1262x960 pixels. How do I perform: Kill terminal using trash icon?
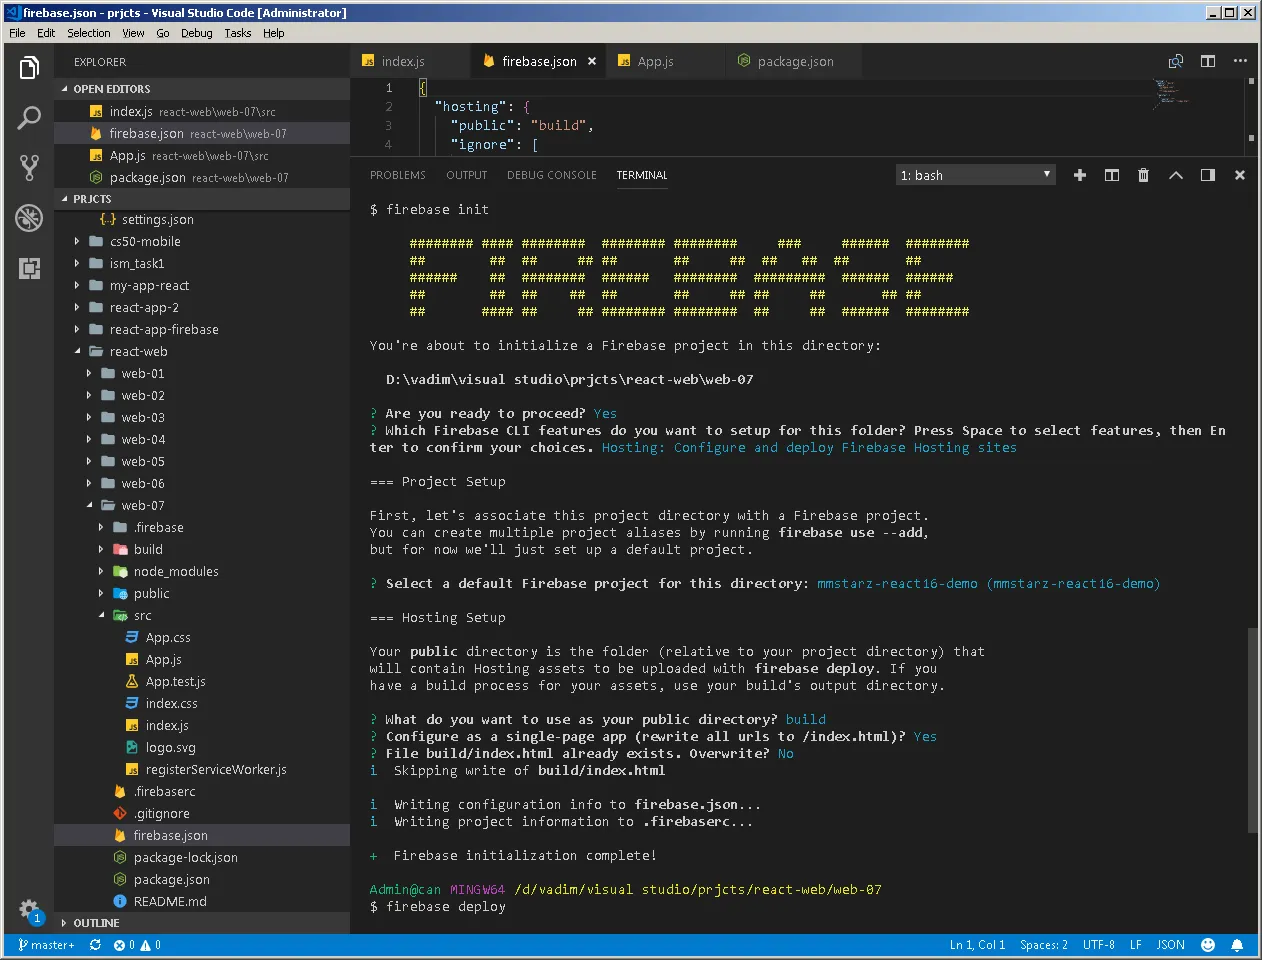1143,175
